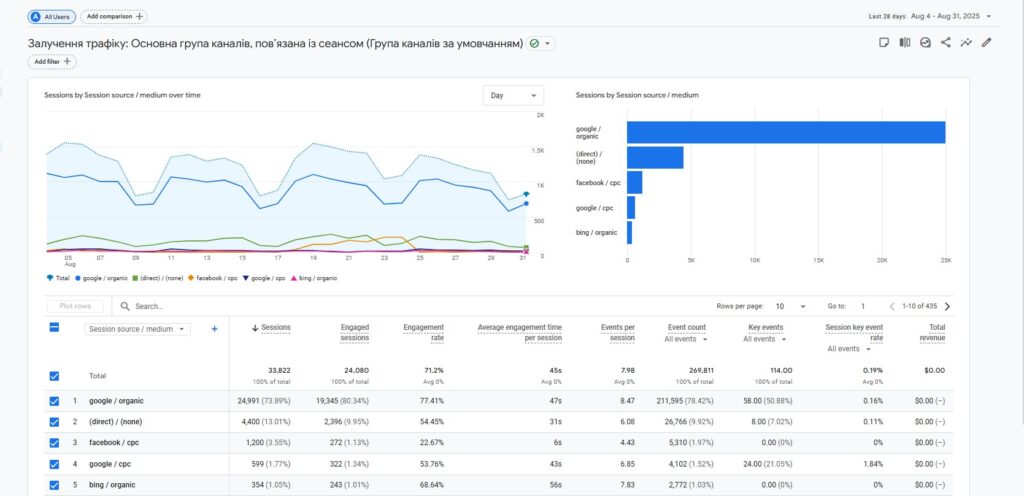Click the Add filter button
Screen dimensions: 1024x496
(x=53, y=61)
